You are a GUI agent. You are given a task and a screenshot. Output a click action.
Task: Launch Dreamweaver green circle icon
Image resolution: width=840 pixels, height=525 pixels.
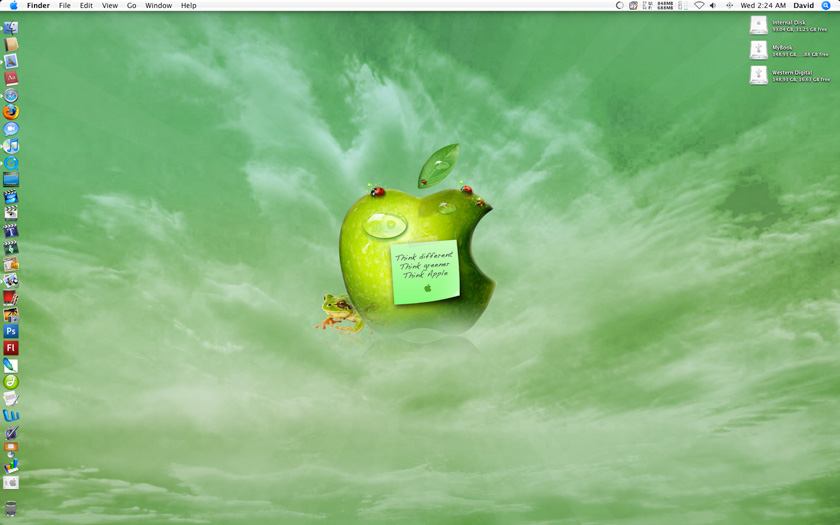click(11, 382)
